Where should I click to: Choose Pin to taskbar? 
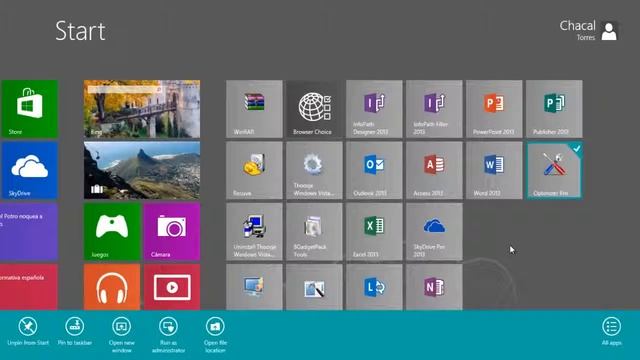pos(75,331)
